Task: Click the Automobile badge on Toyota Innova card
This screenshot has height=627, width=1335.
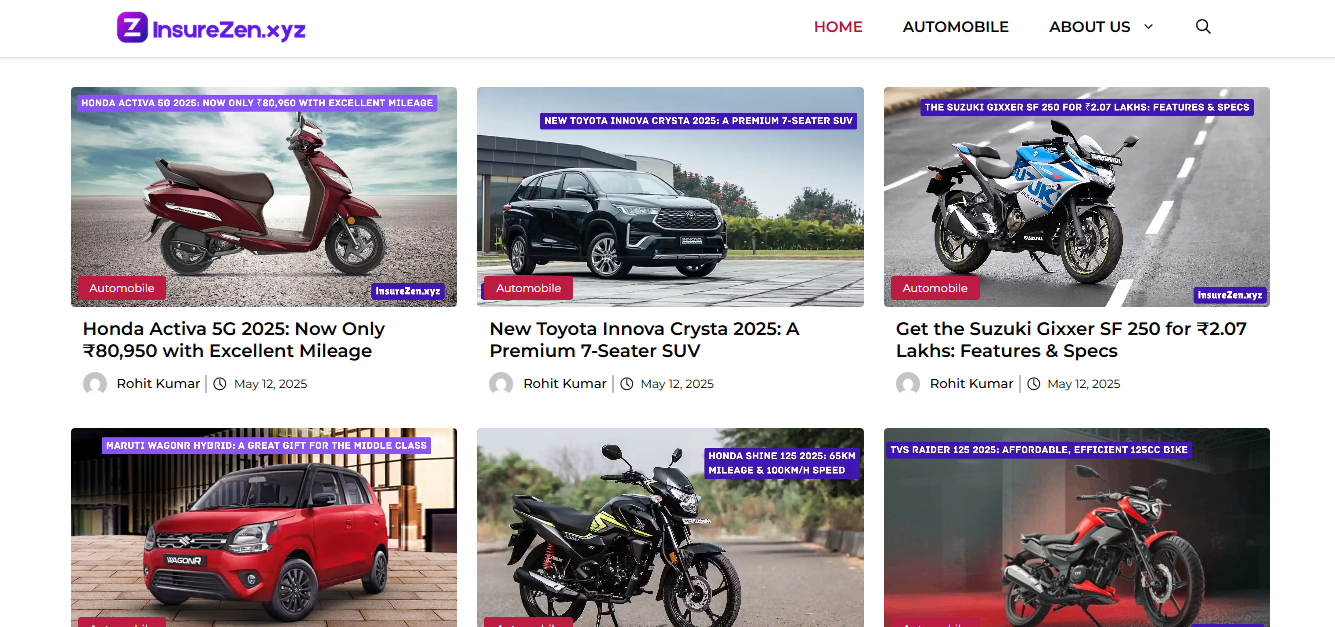Action: [x=528, y=288]
